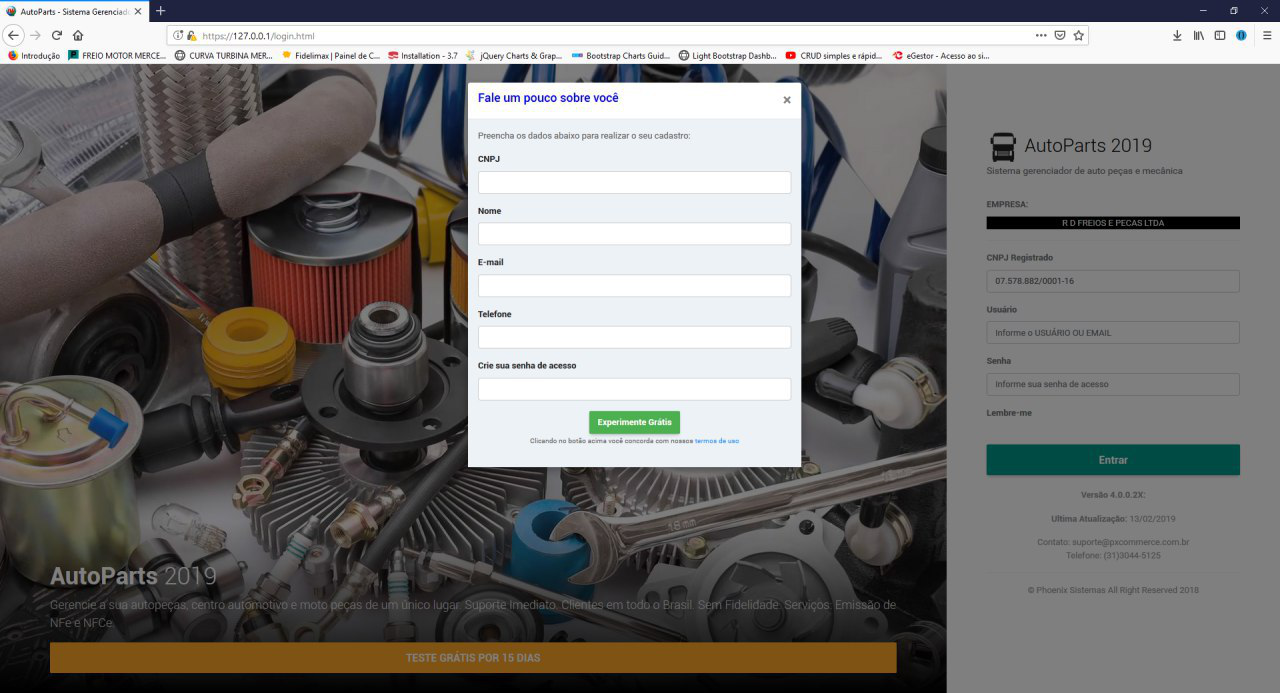The height and width of the screenshot is (693, 1280).
Task: Bookmark this page with the star icon
Action: (x=1078, y=35)
